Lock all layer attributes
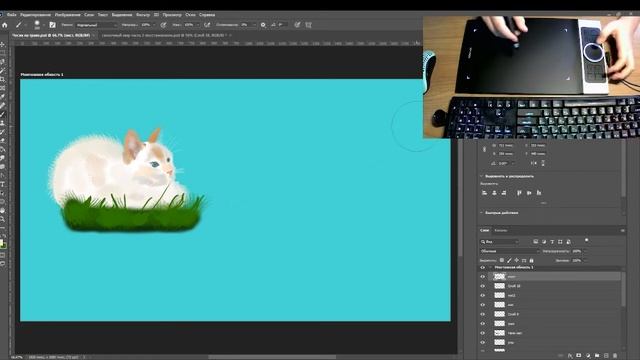Image resolution: width=640 pixels, height=360 pixels. (x=531, y=260)
